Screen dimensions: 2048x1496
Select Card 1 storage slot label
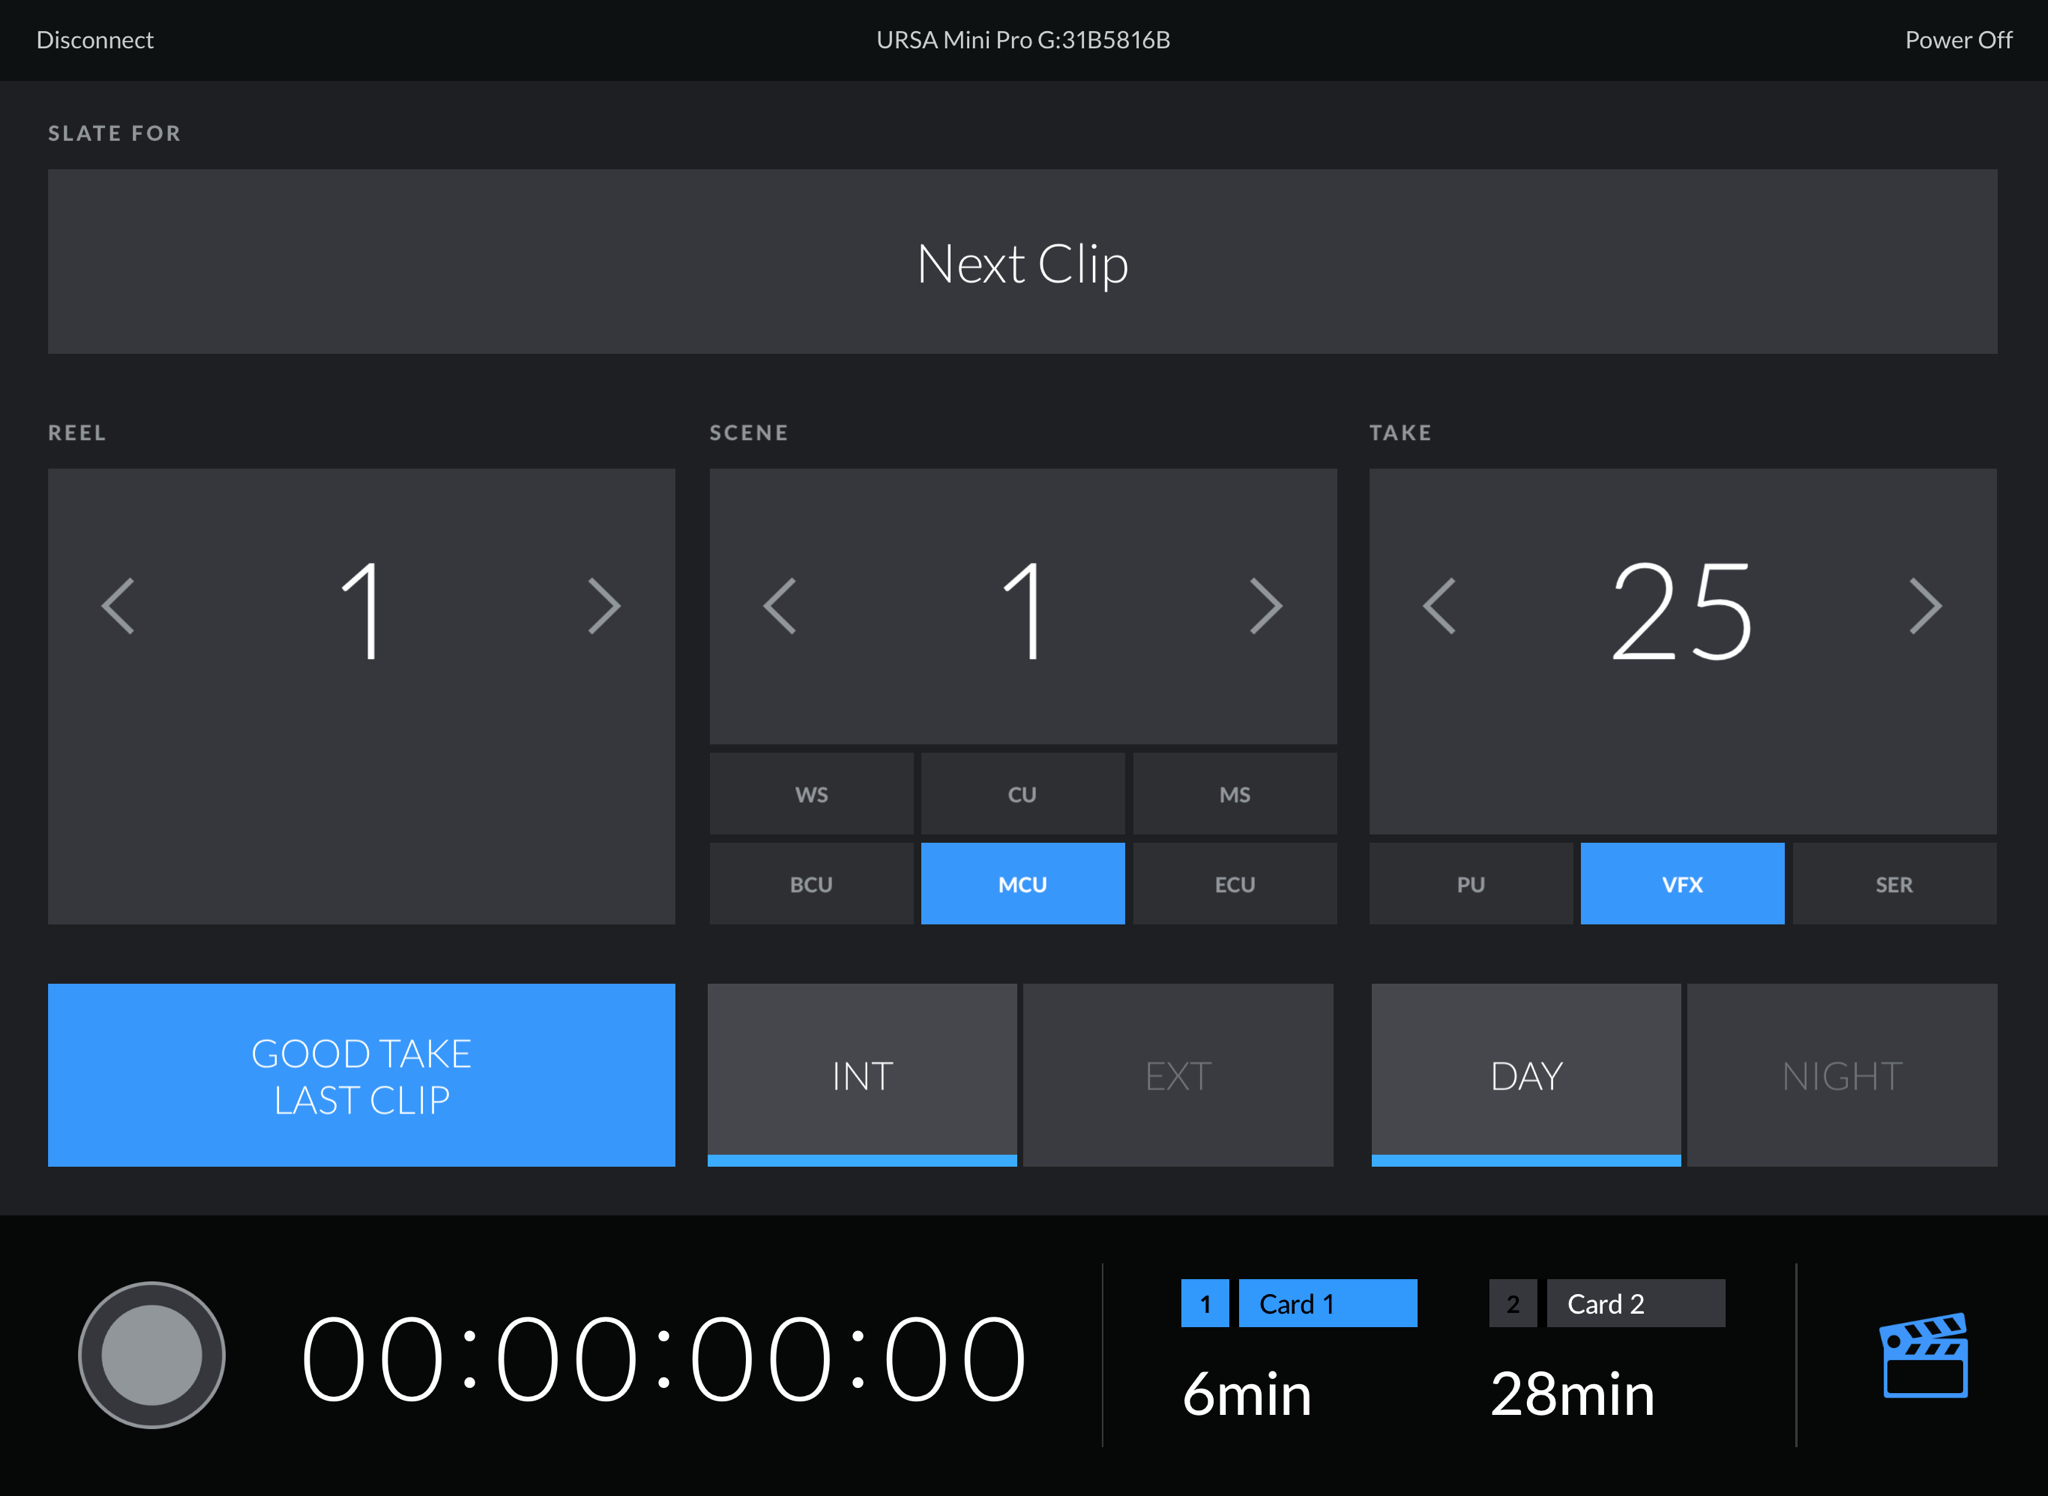pos(1328,1303)
